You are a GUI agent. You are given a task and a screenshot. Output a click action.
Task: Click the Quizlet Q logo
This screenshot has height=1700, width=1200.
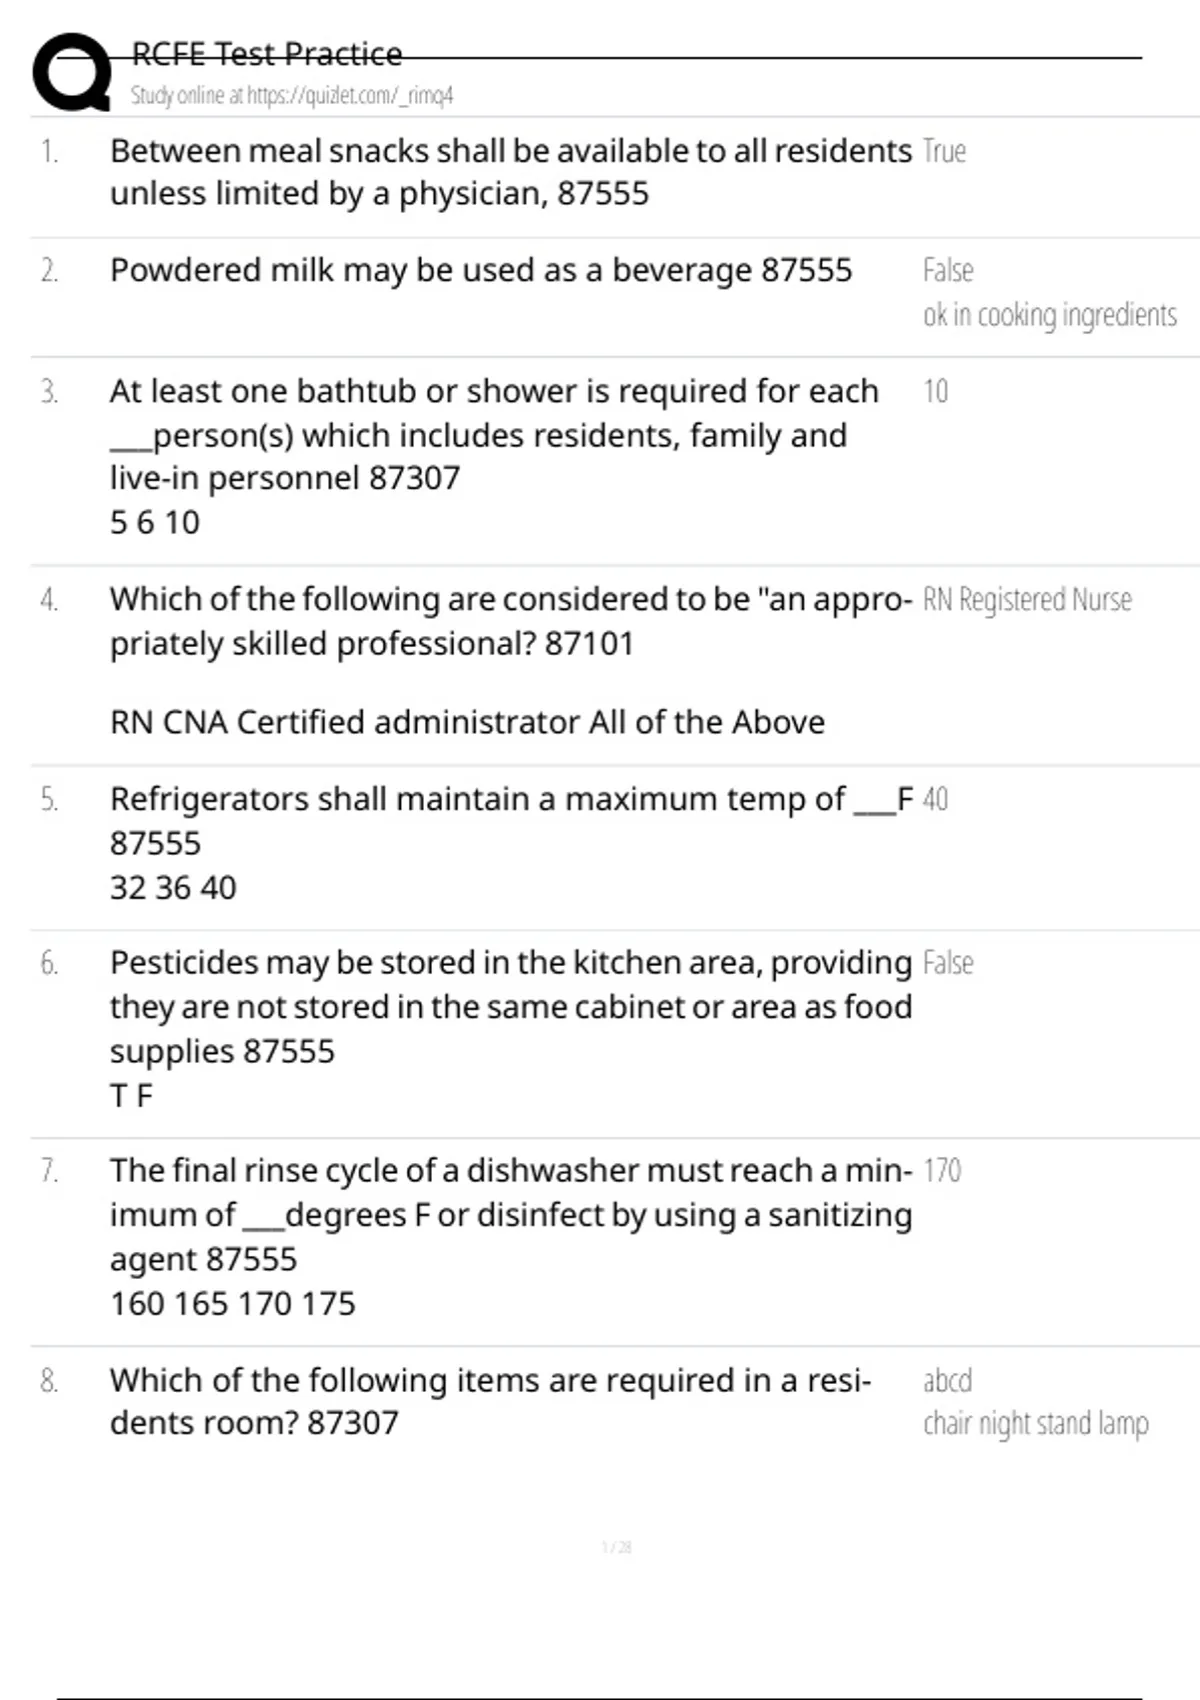pos(72,72)
